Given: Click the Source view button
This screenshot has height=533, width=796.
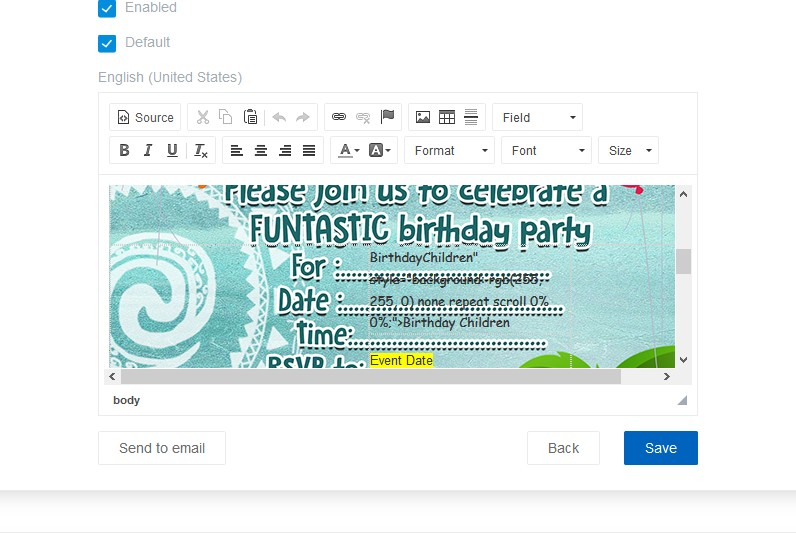Looking at the screenshot, I should pos(145,117).
